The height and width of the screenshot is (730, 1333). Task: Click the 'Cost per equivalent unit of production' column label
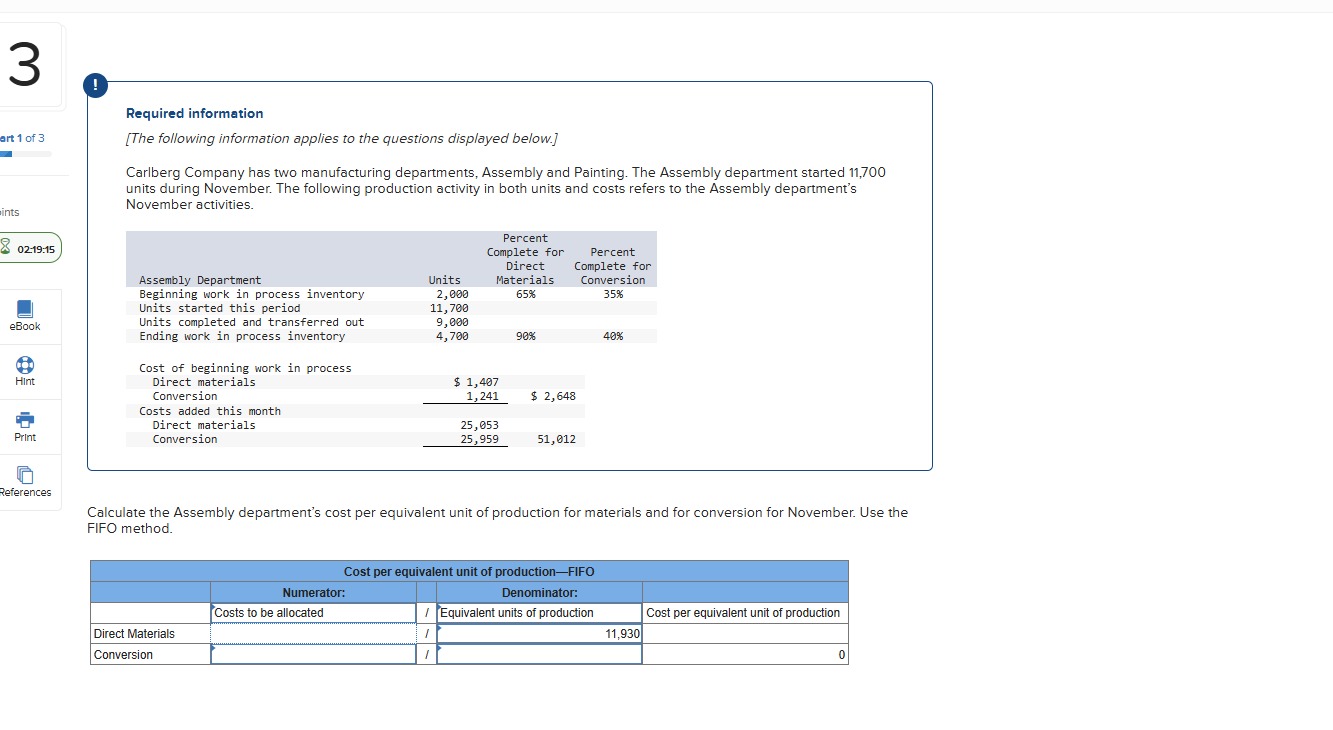pyautogui.click(x=743, y=613)
